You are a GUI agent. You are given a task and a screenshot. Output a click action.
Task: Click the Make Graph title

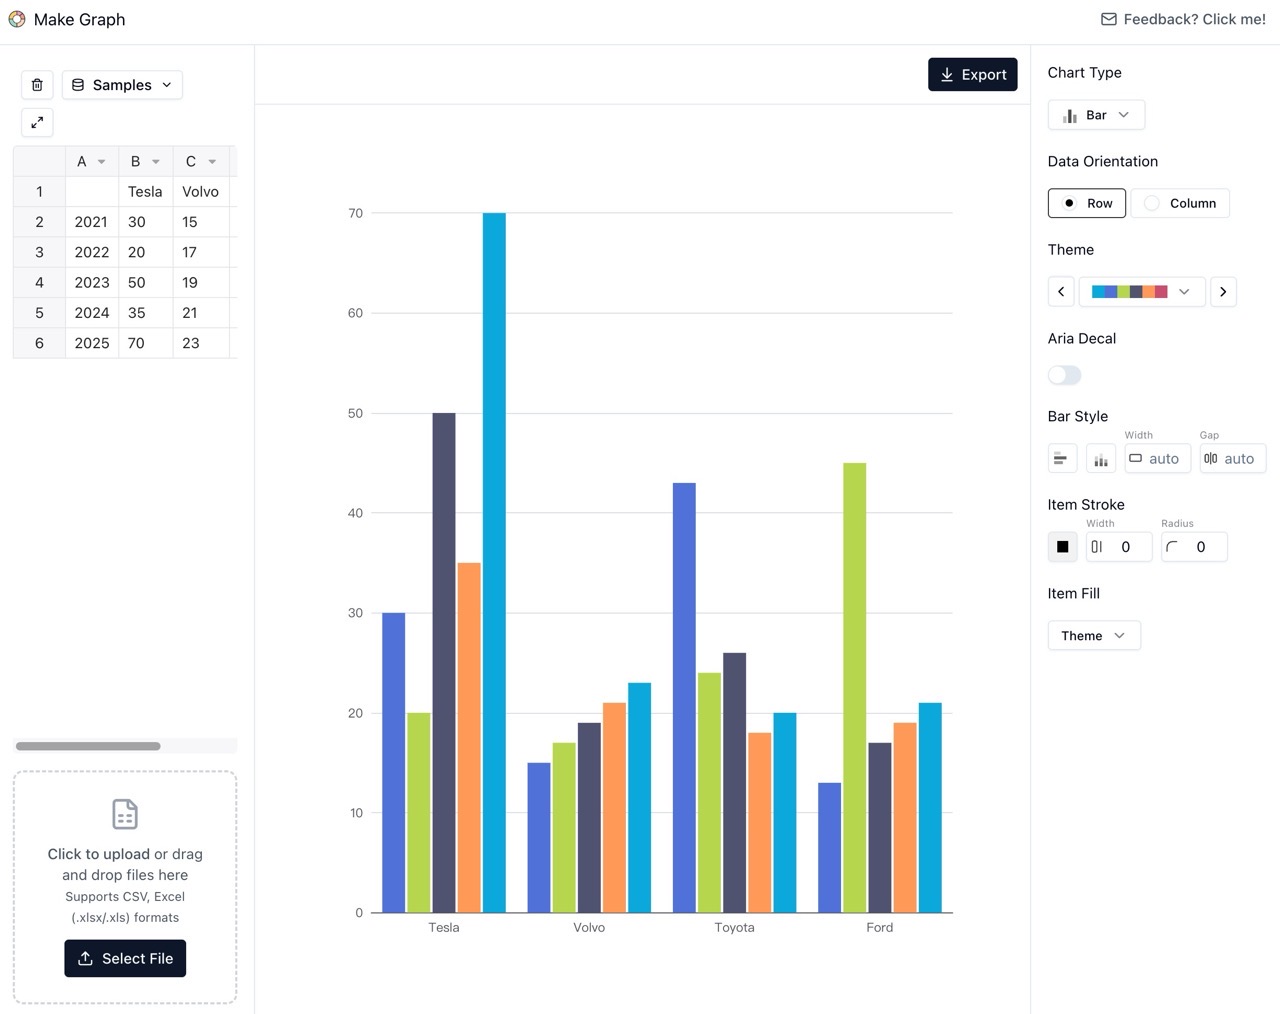[79, 19]
